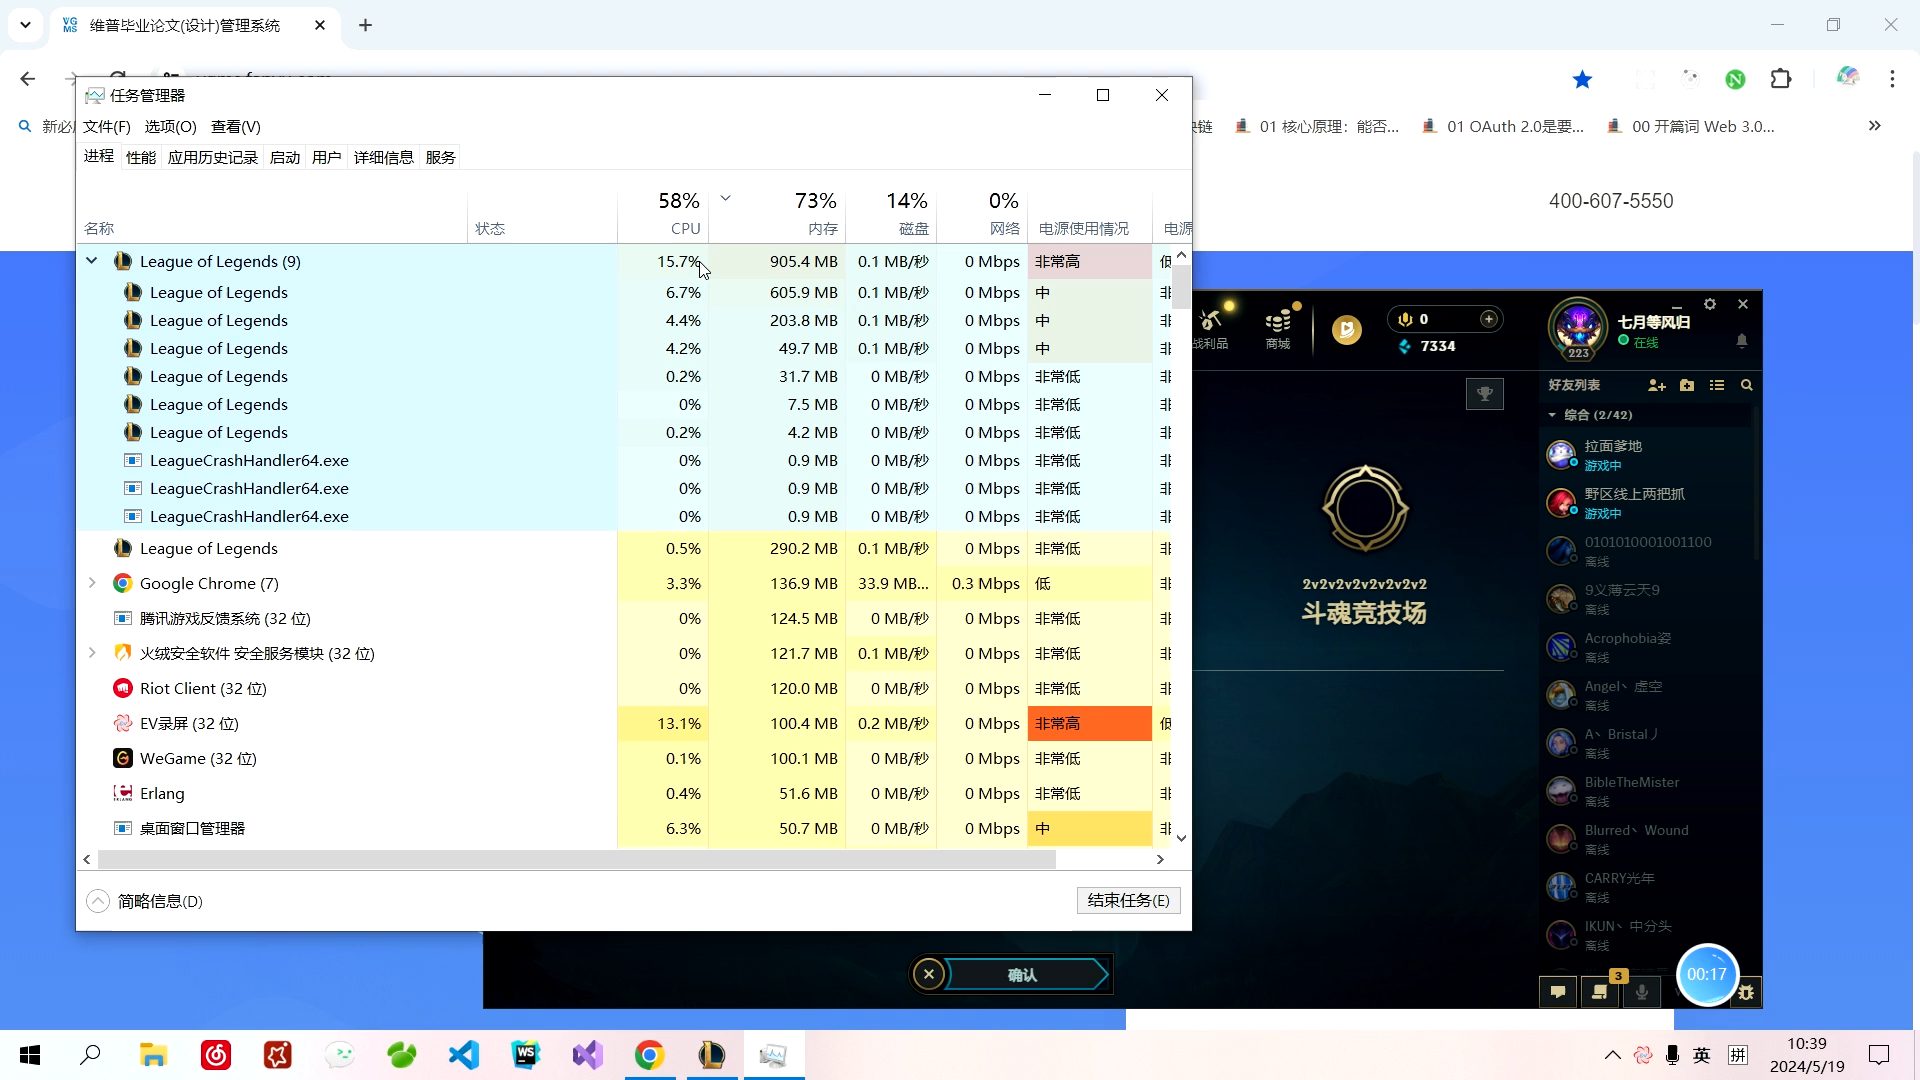
Task: Click the gold play badge icon in League client
Action: (x=1346, y=329)
